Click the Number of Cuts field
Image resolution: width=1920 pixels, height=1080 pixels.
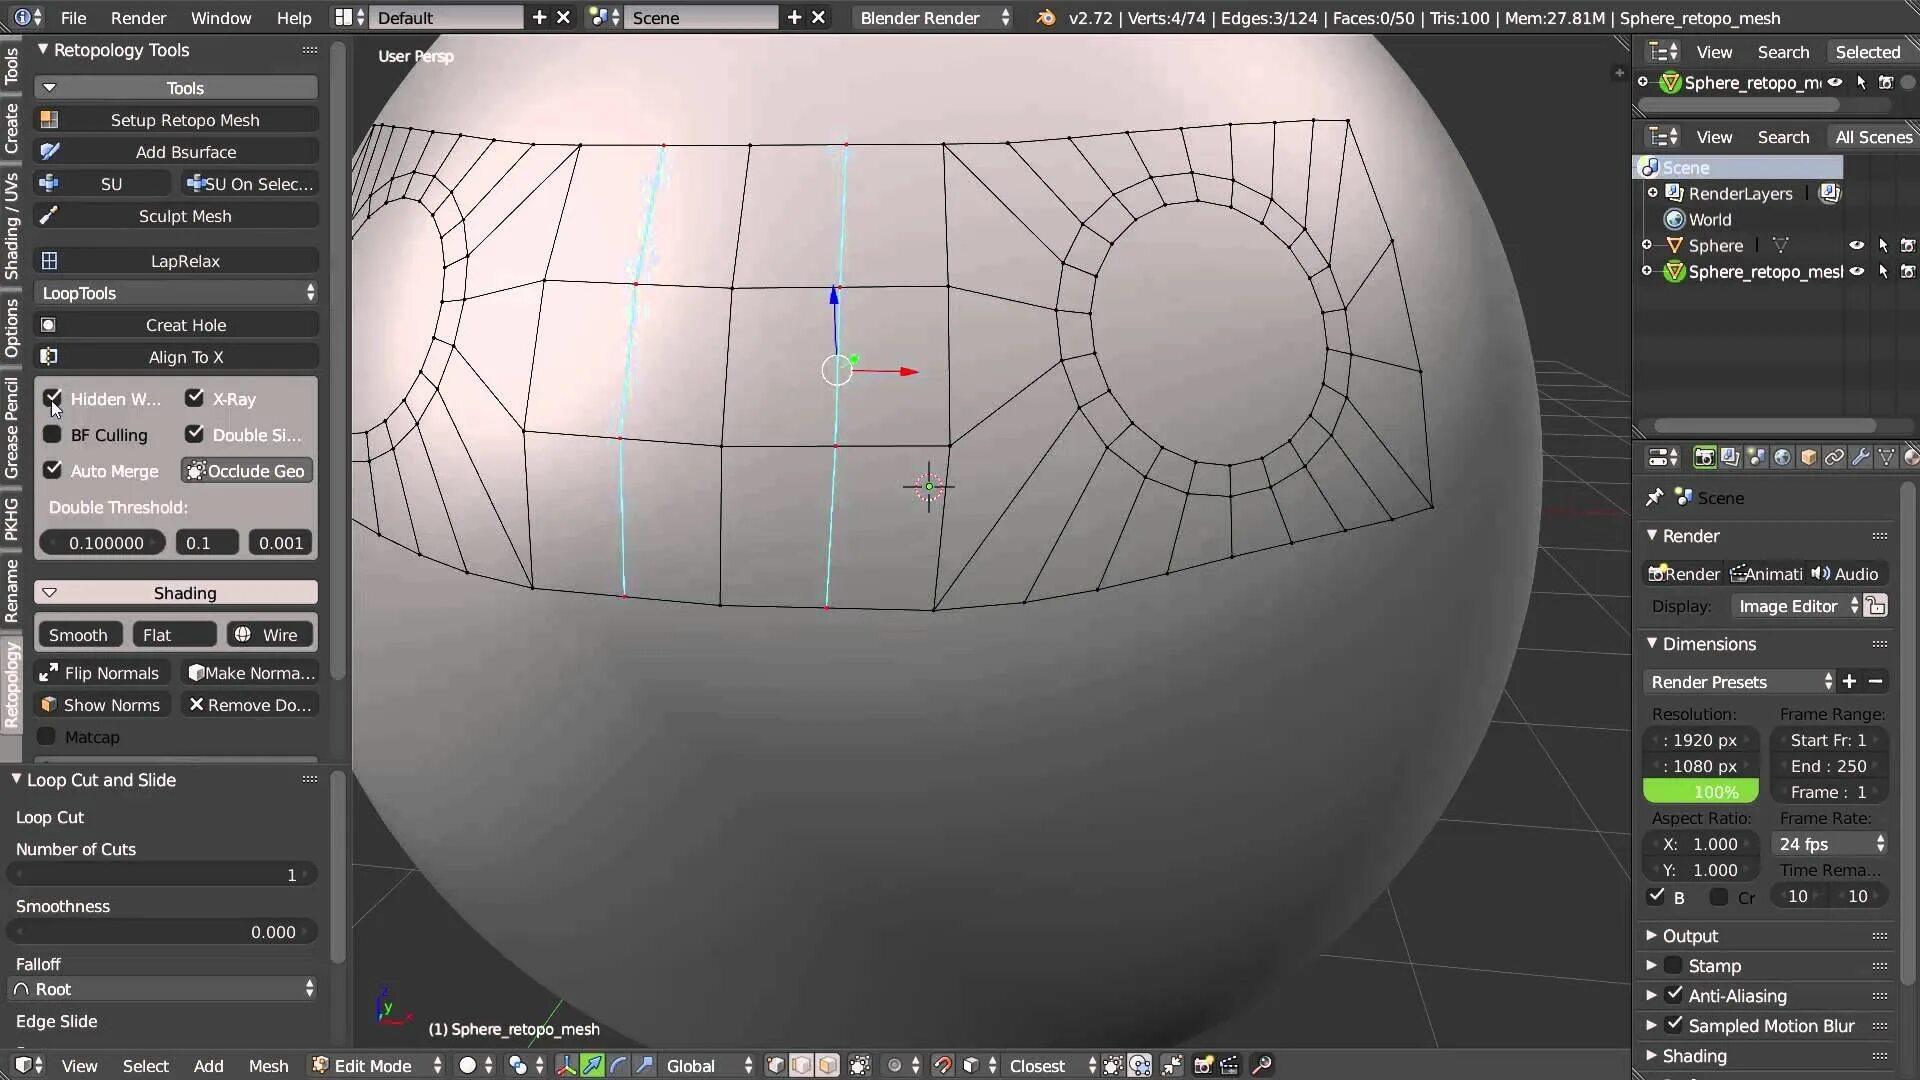click(162, 874)
